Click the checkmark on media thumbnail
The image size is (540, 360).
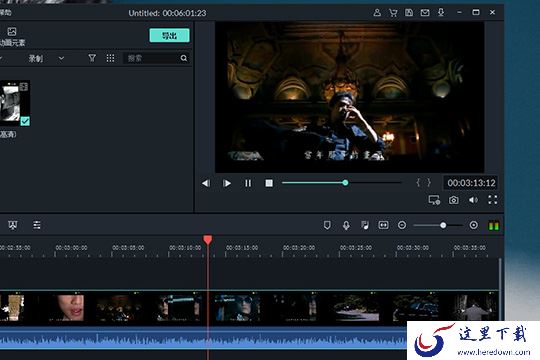25,121
